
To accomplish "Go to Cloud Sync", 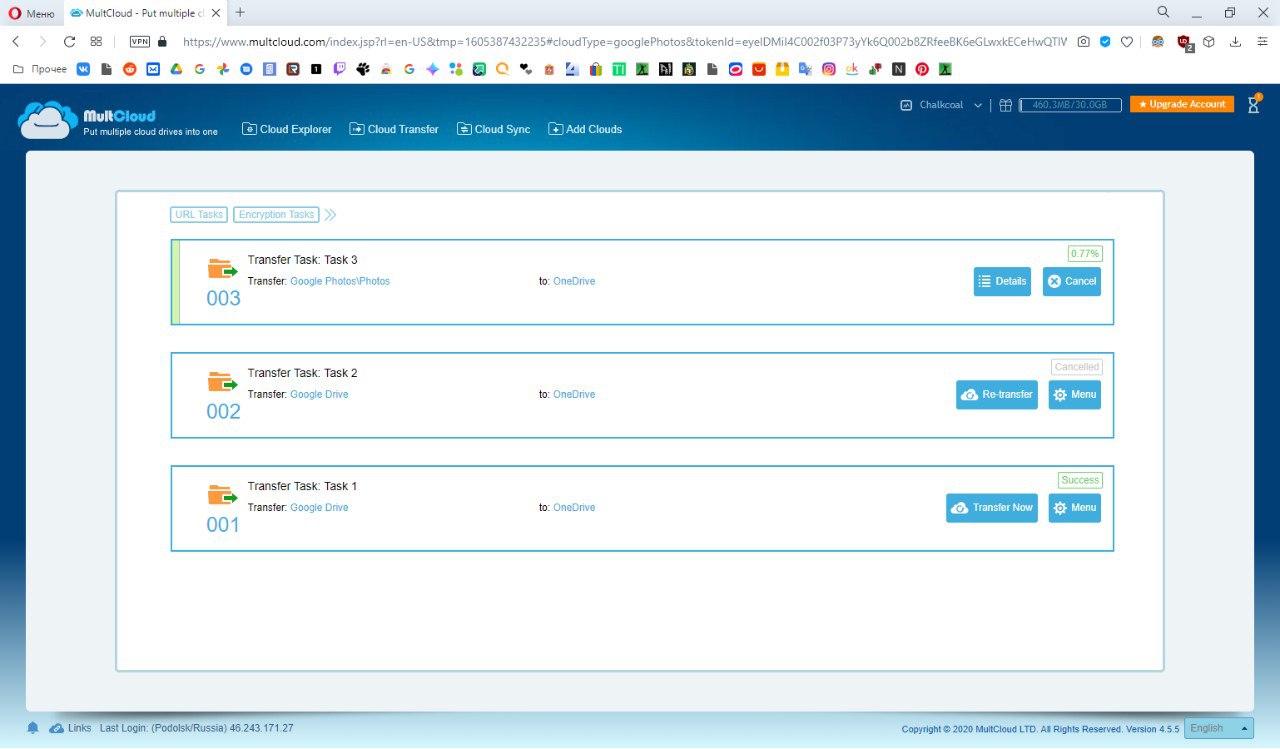I will tap(494, 129).
